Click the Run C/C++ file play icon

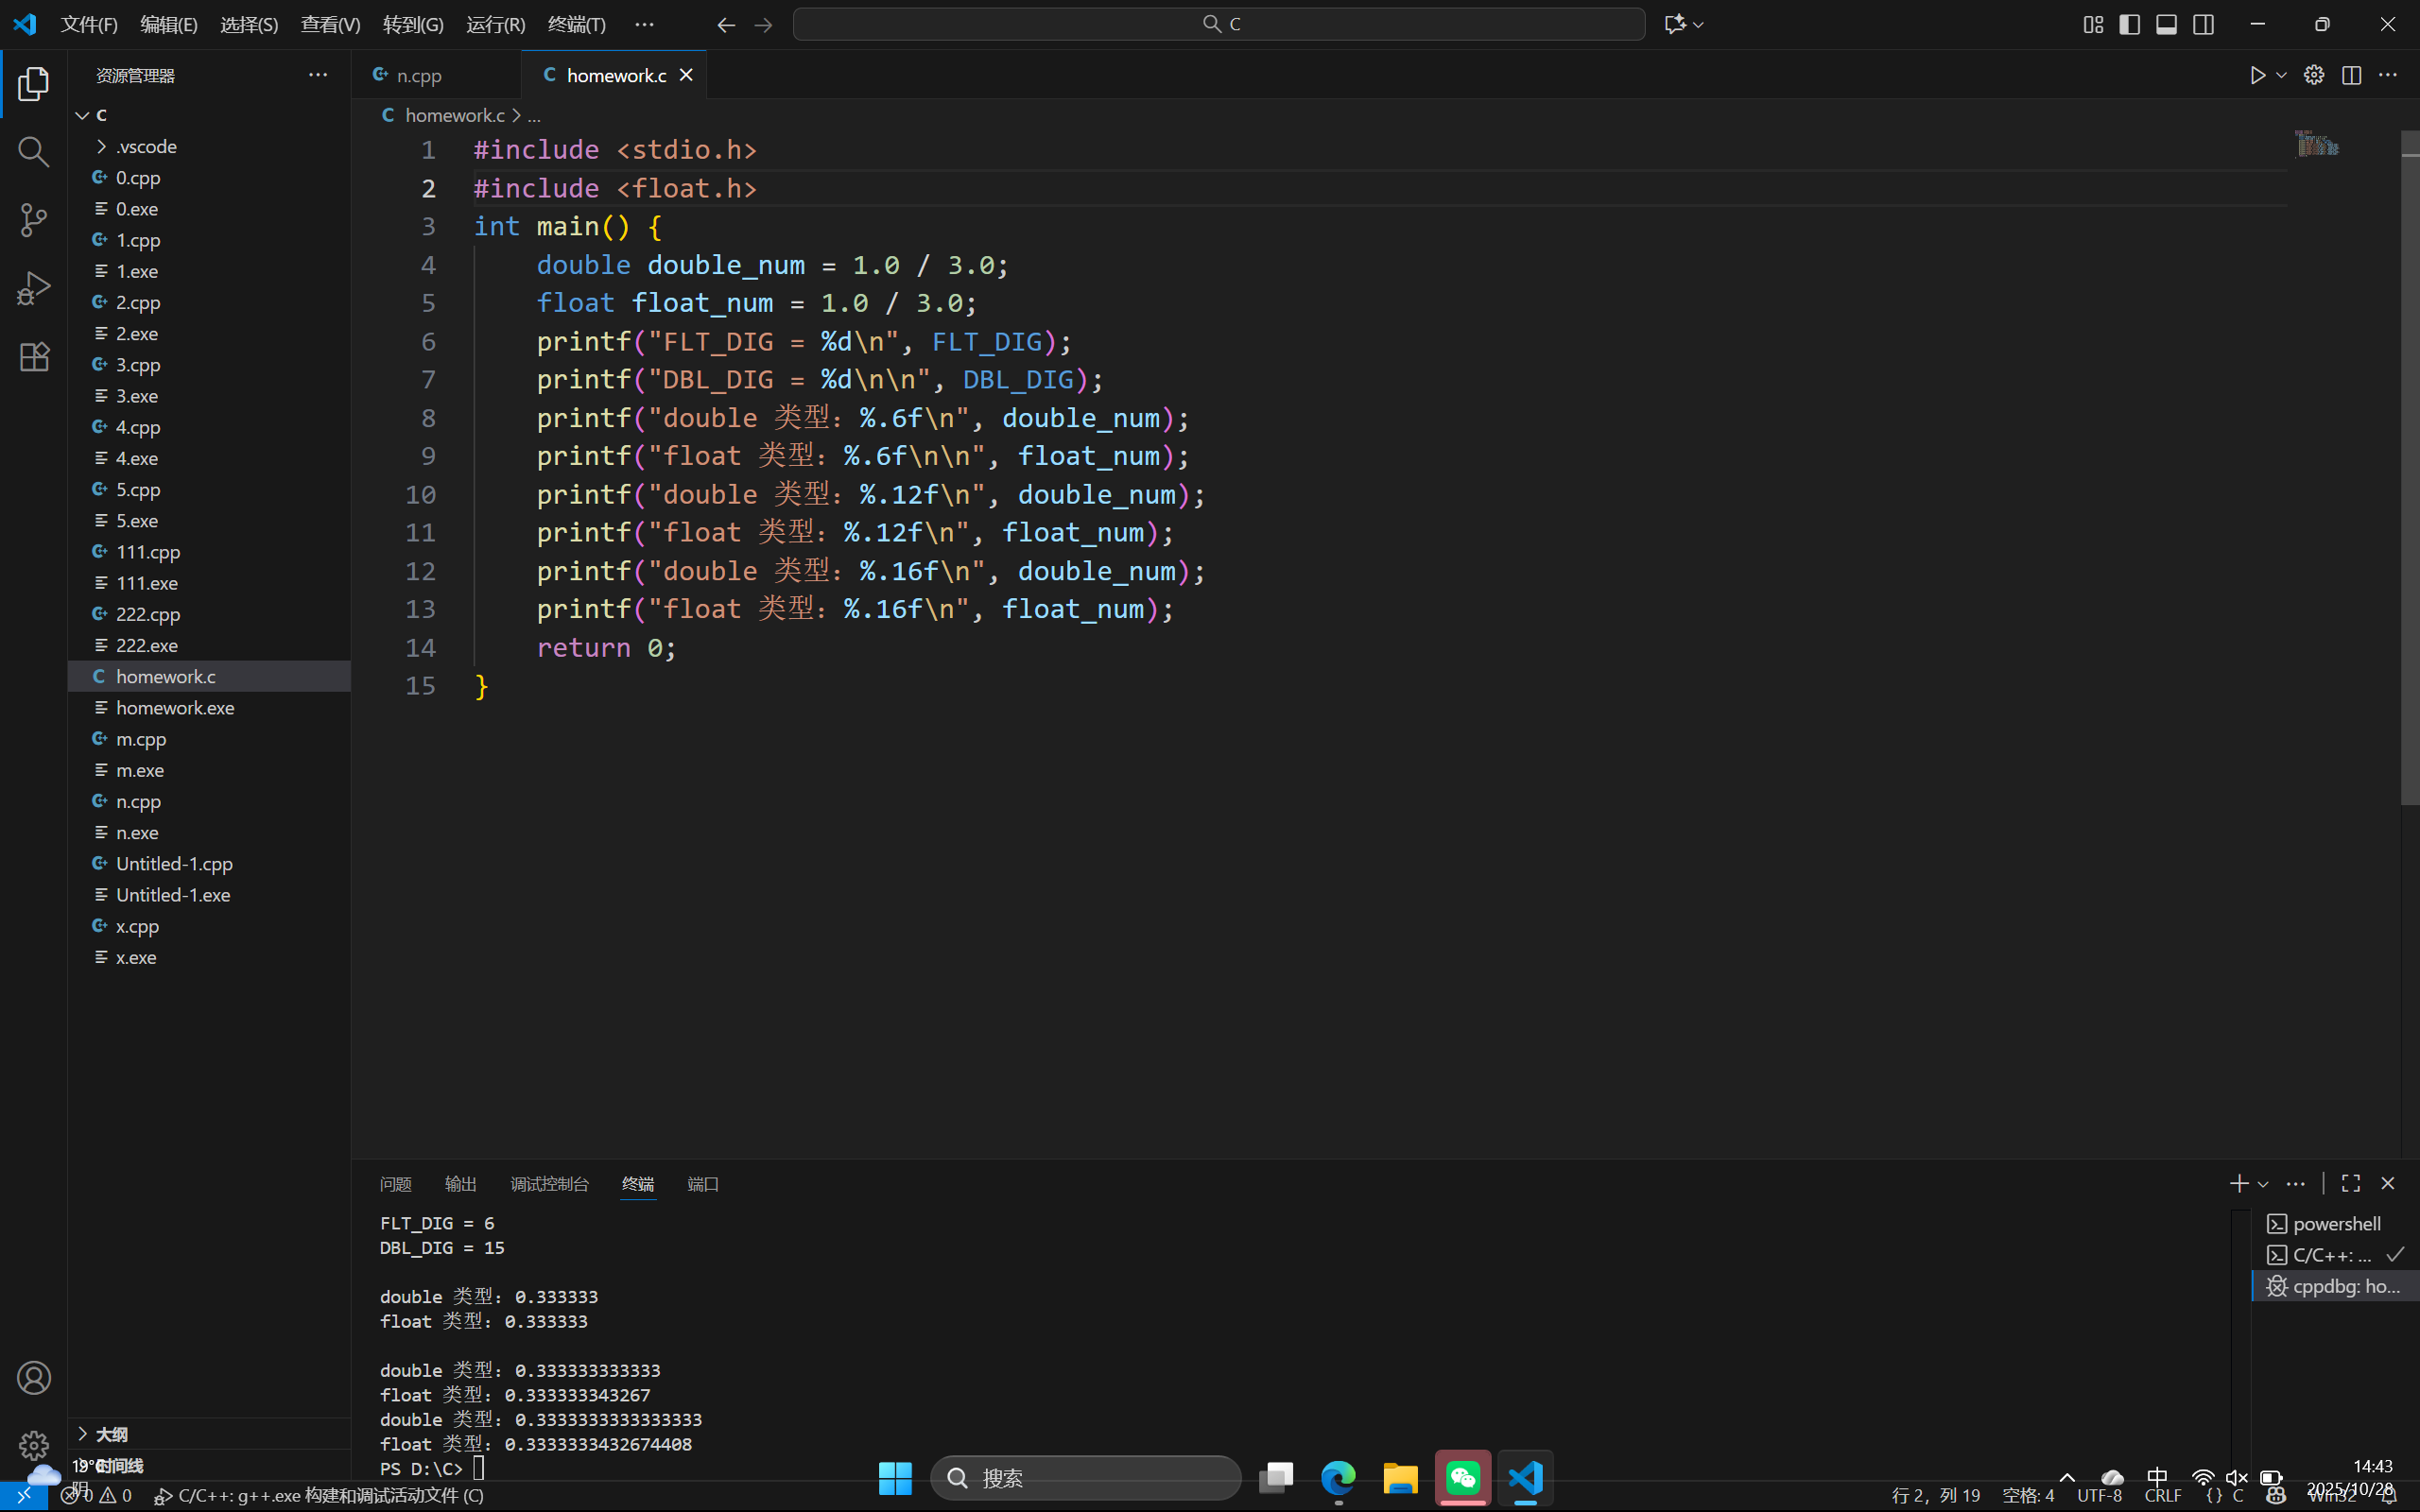[x=2257, y=75]
